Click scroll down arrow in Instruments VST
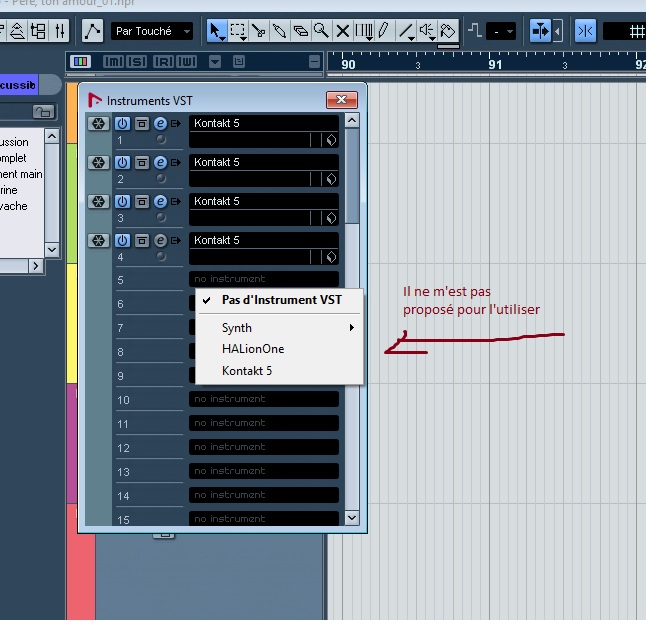This screenshot has height=630, width=672. click(352, 518)
